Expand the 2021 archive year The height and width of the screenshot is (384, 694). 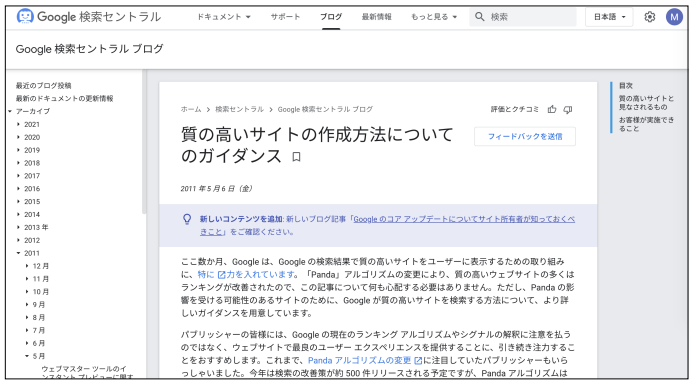coord(18,124)
